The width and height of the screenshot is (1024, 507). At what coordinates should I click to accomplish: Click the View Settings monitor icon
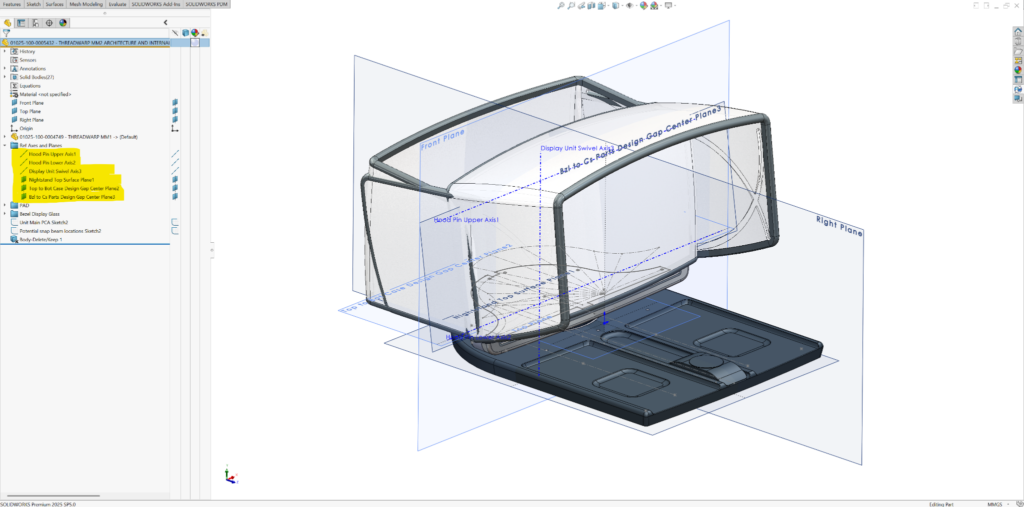point(668,5)
